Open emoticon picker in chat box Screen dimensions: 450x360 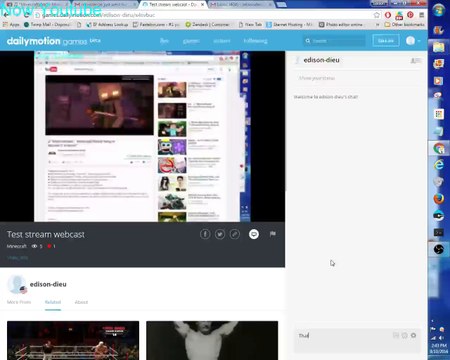(x=404, y=335)
